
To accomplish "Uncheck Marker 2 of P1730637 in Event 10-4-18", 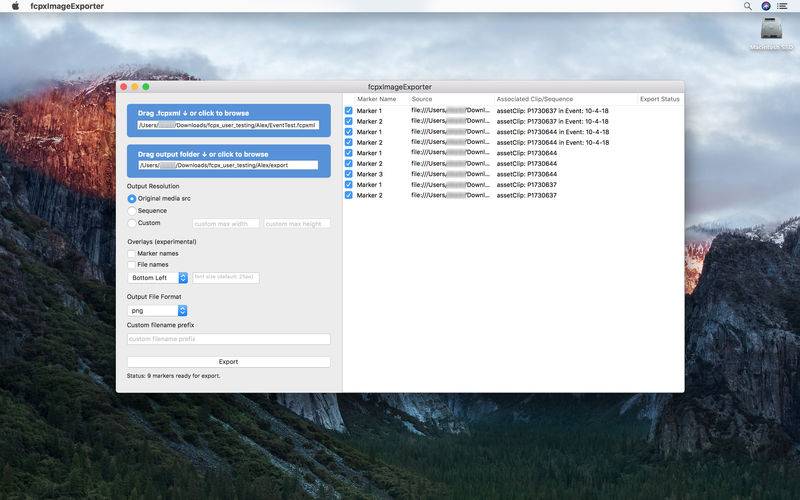I will pos(348,121).
